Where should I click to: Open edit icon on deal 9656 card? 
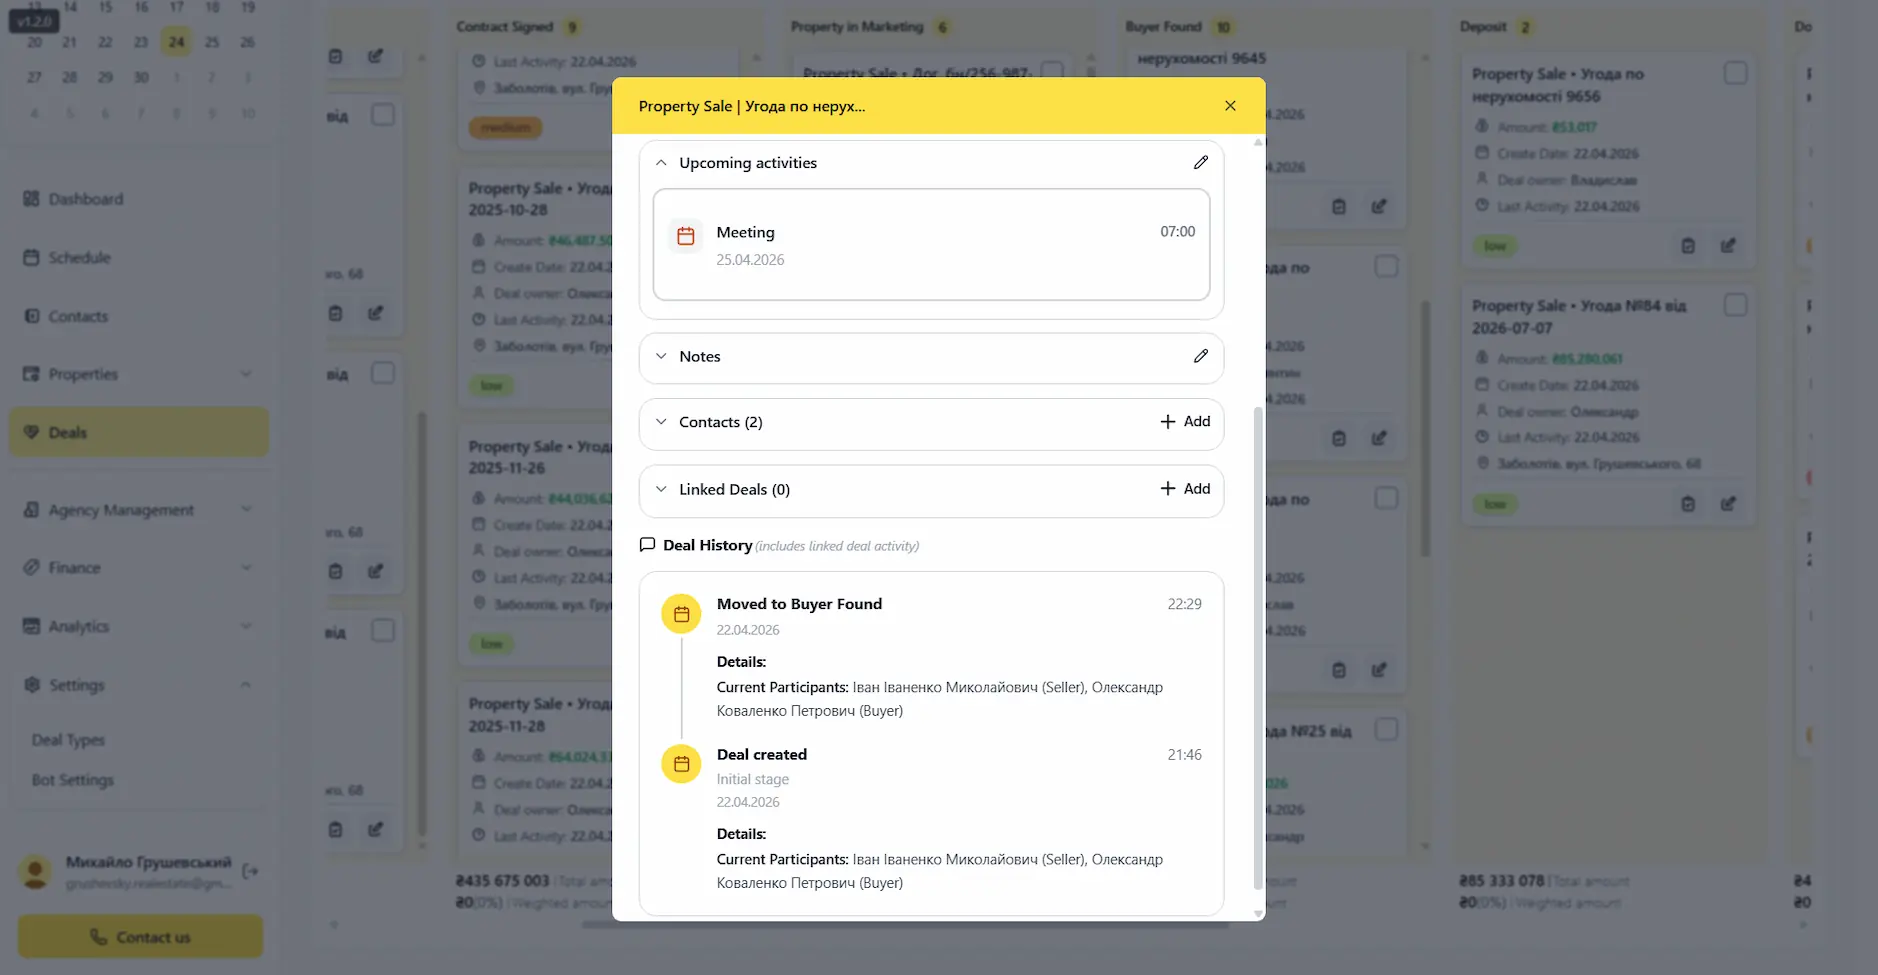coord(1728,246)
